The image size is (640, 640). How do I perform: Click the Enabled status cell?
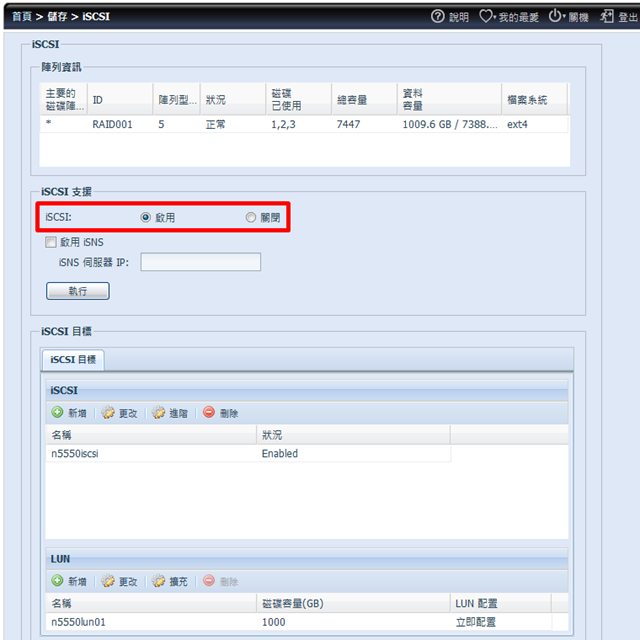280,453
